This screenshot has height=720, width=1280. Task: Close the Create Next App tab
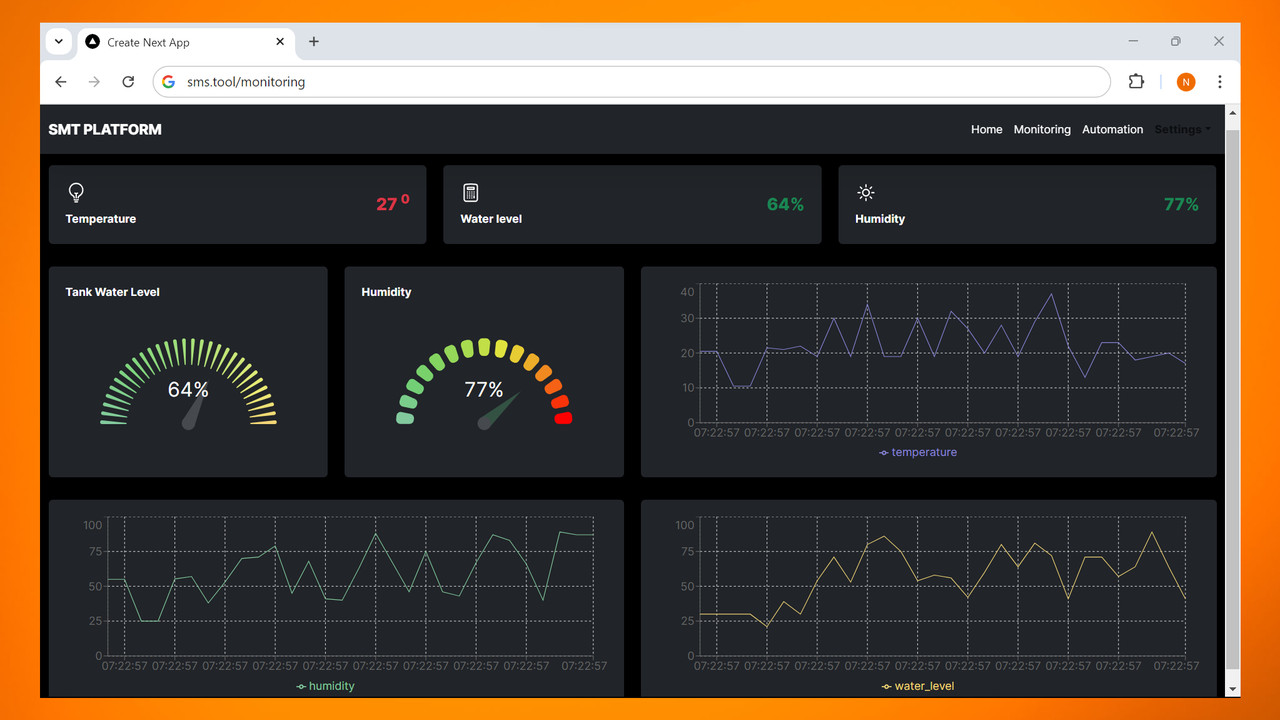click(x=280, y=42)
